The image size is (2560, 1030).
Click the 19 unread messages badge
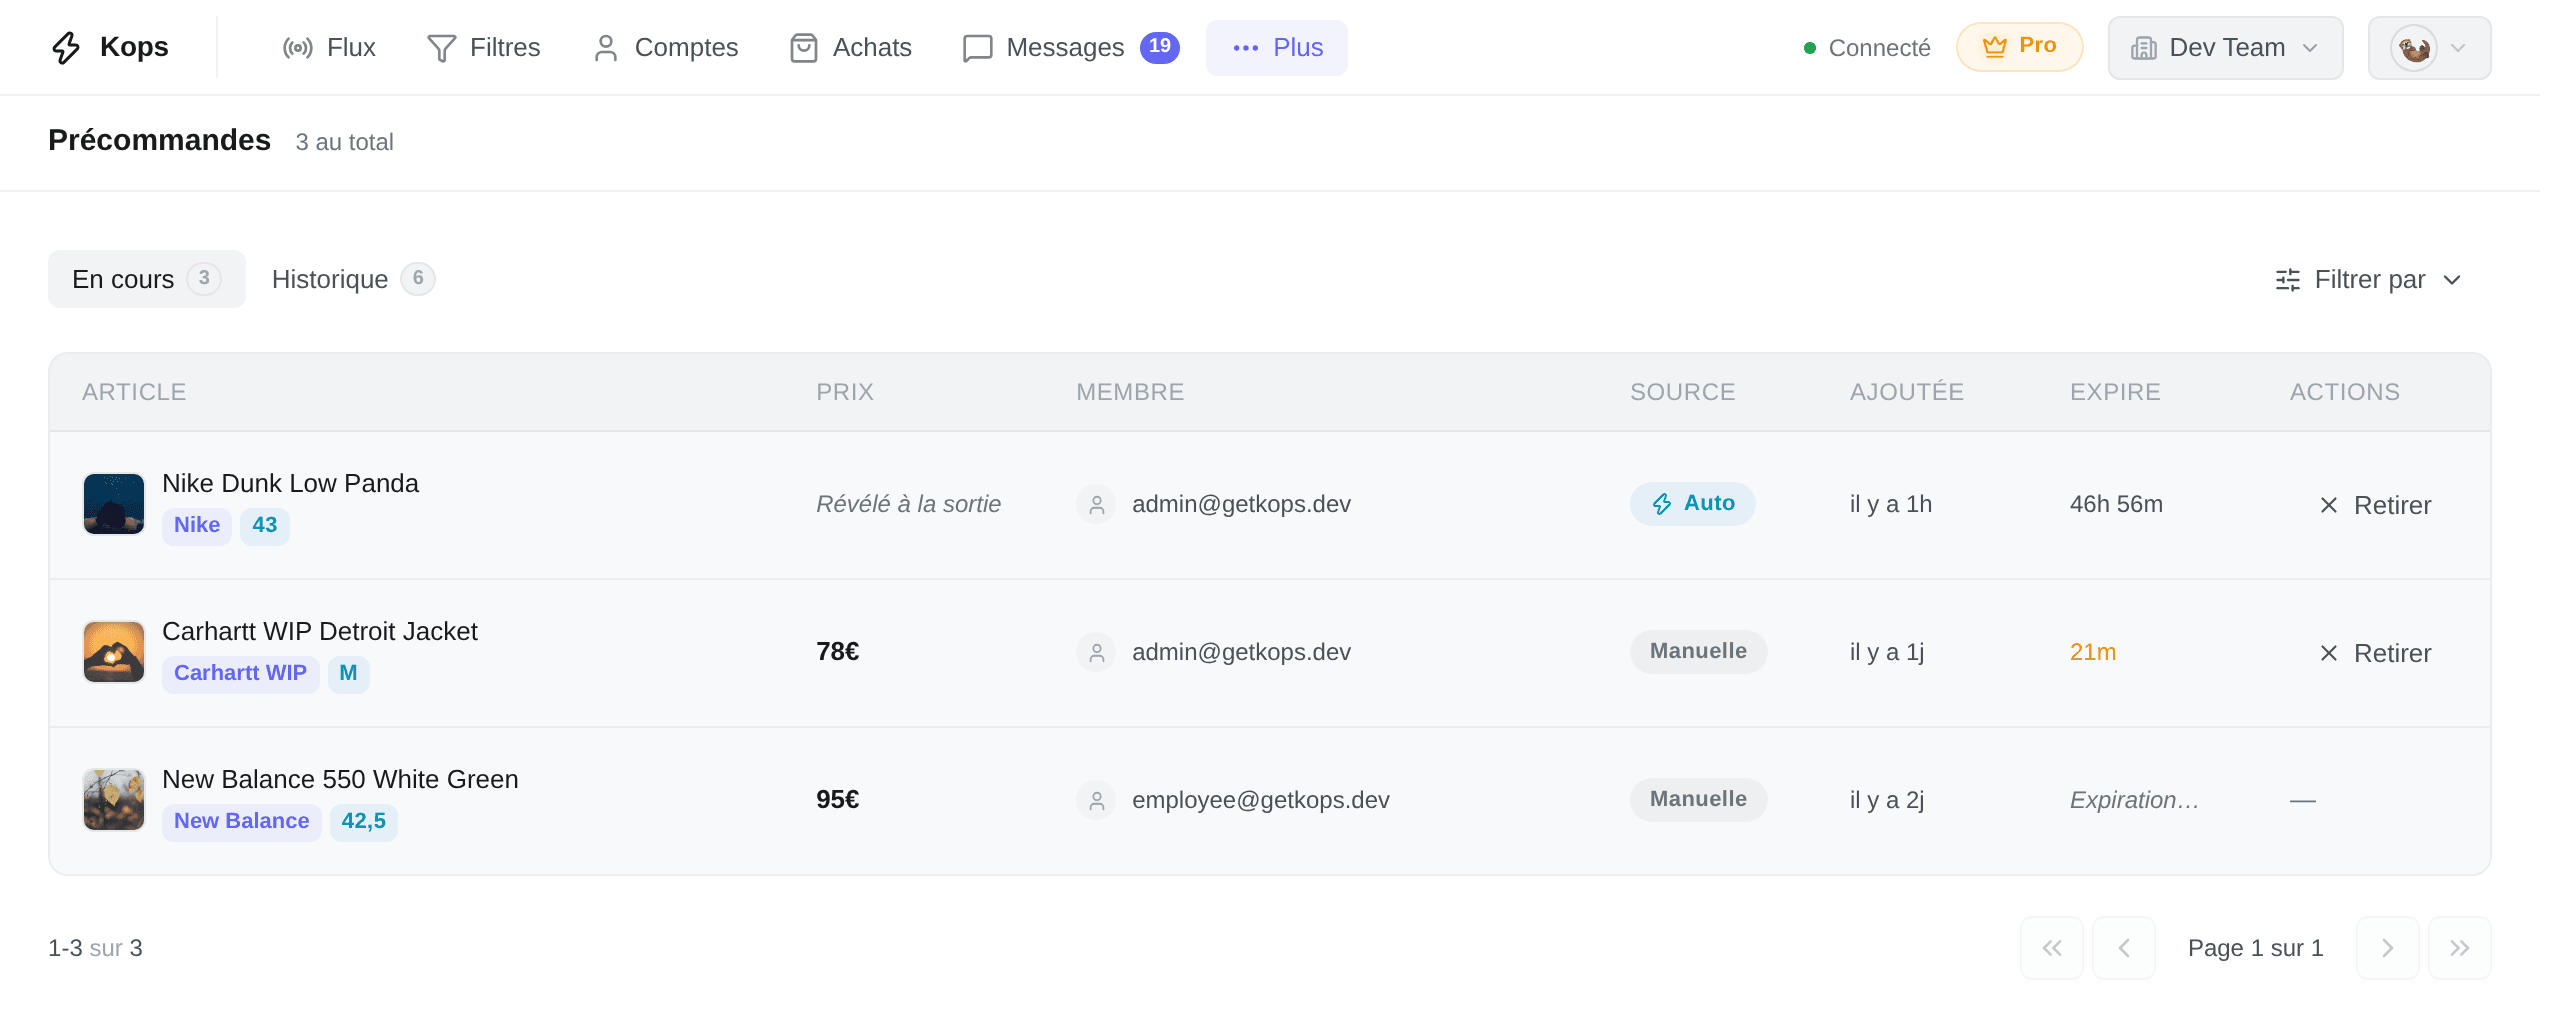point(1160,46)
